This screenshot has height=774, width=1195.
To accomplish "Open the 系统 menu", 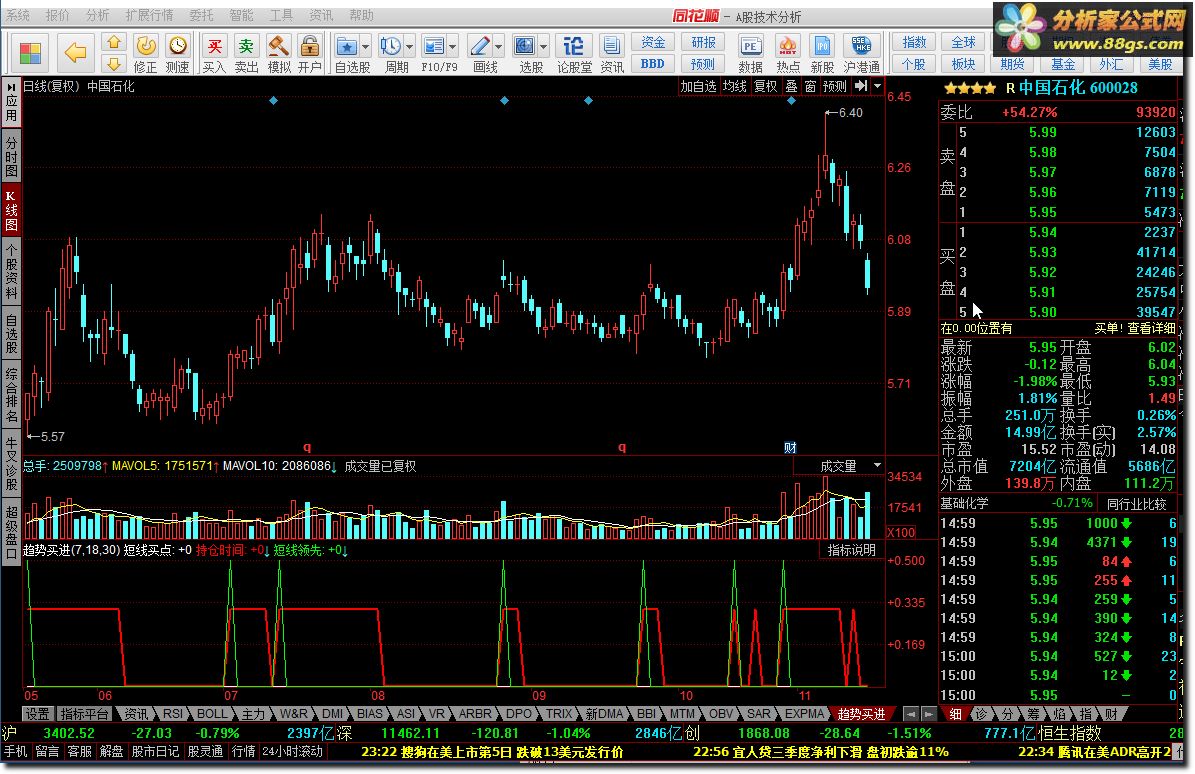I will [x=18, y=15].
